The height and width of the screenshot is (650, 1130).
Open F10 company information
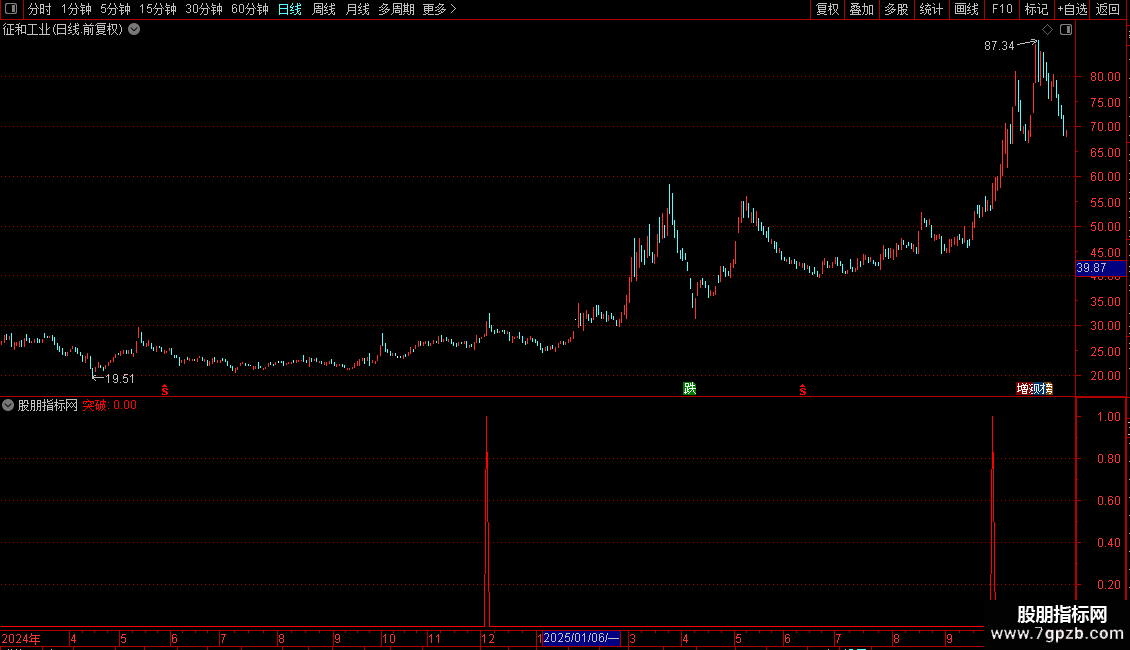(x=1002, y=9)
